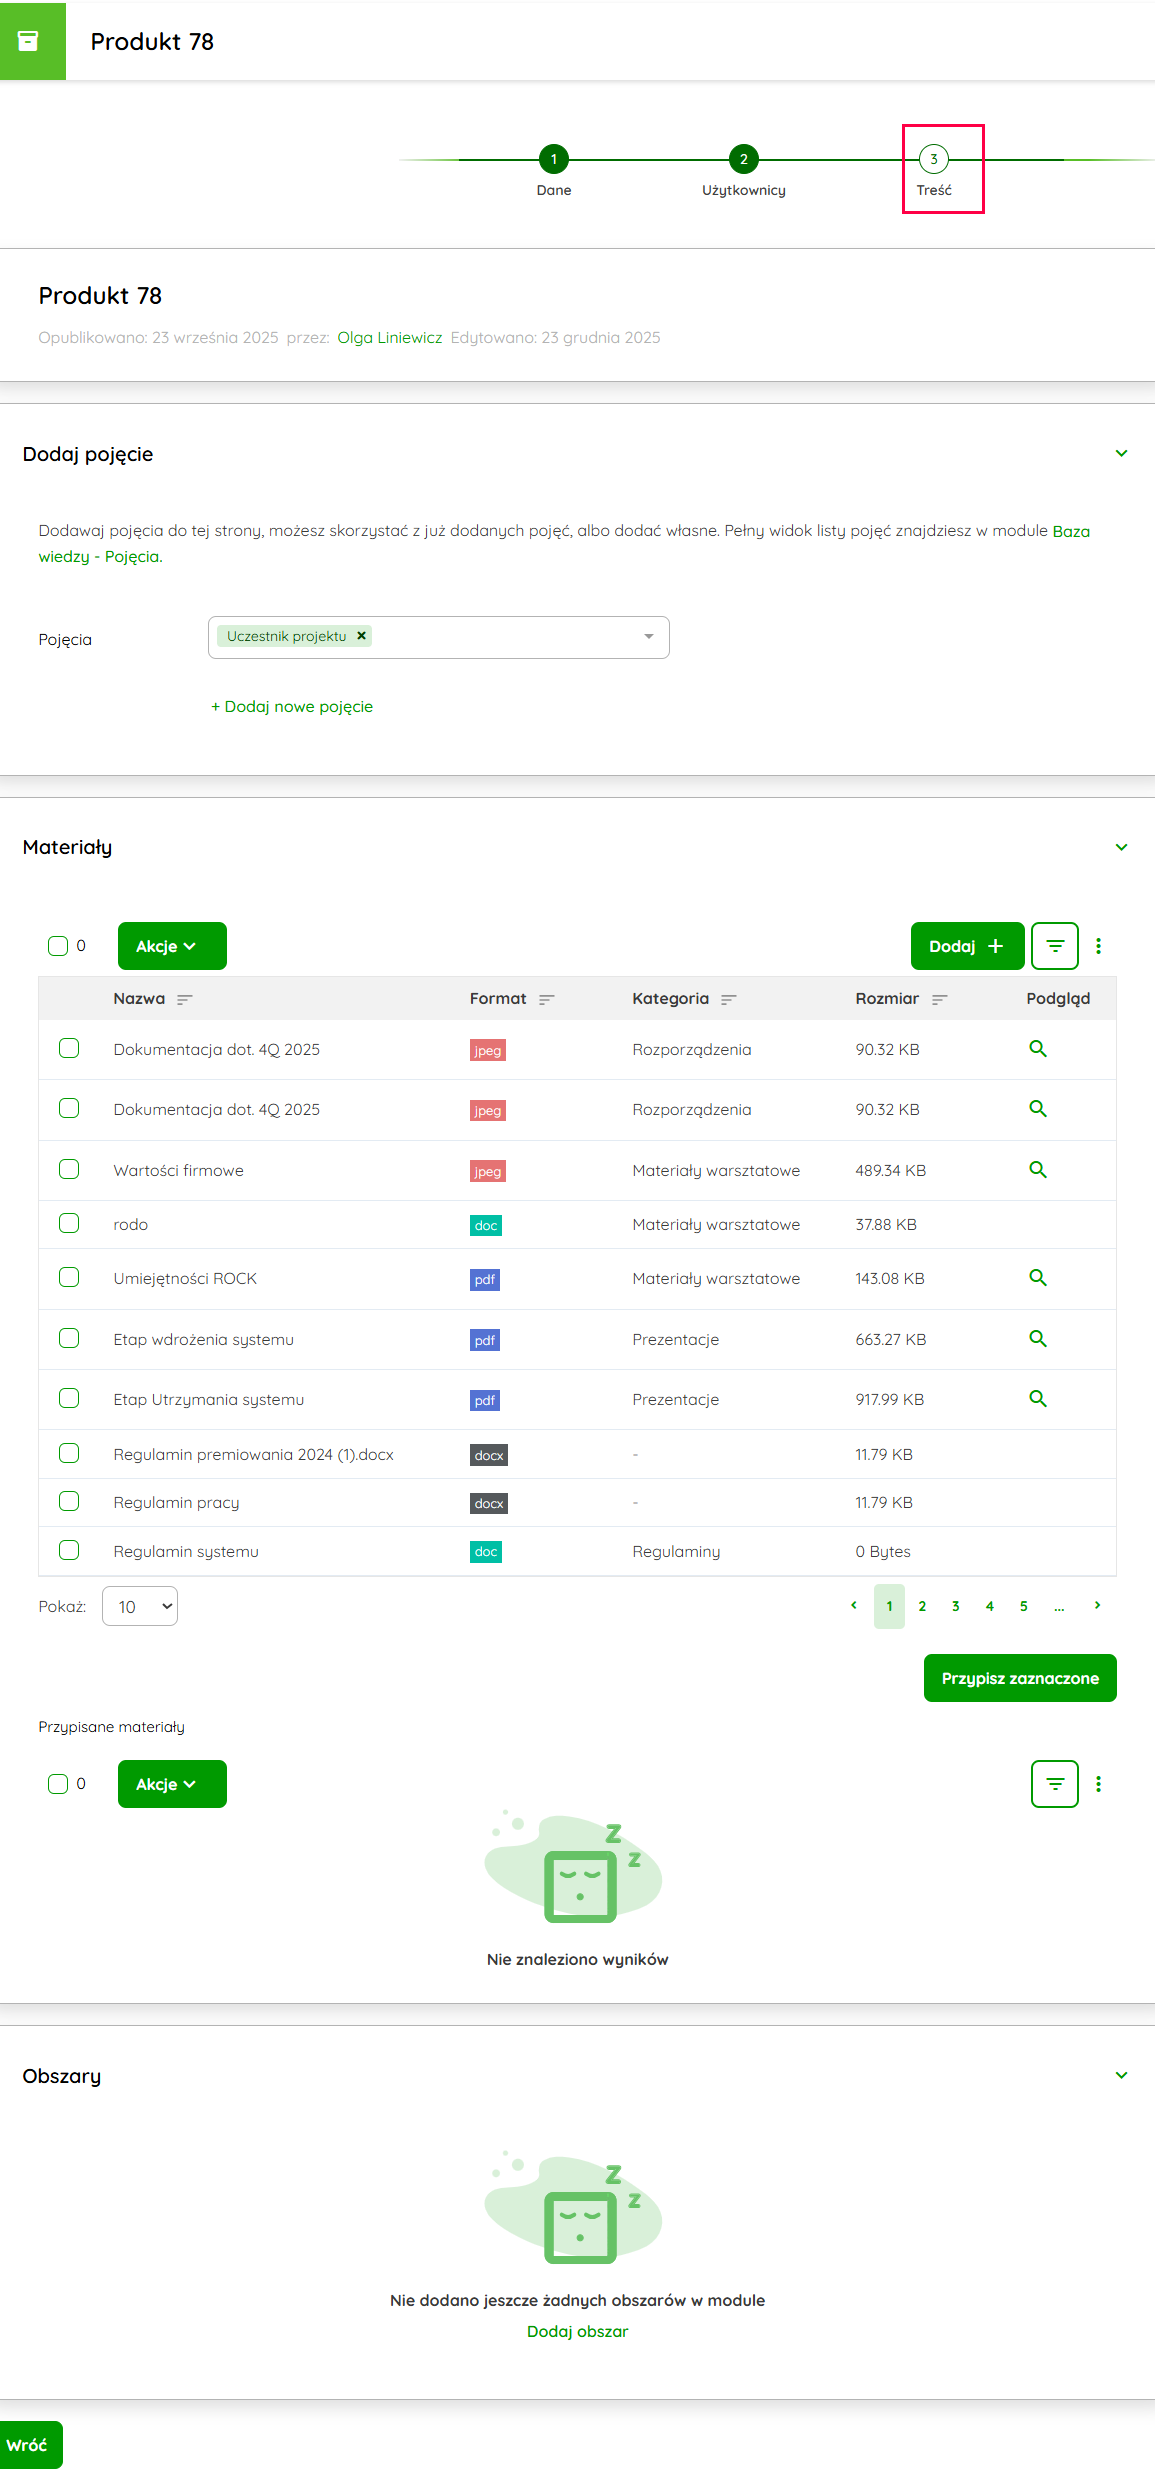Open three-dot menu in the Materiały toolbar

pos(1098,946)
